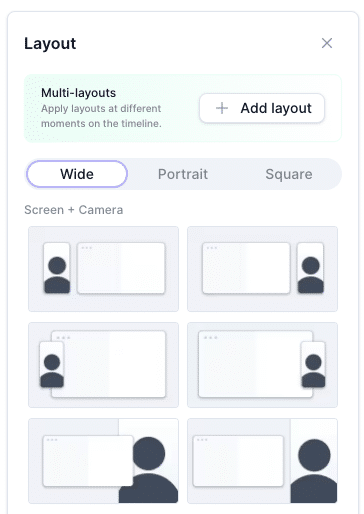Image resolution: width=364 pixels, height=514 pixels.
Task: Choose layout with camera right beside screen
Action: (x=262, y=269)
